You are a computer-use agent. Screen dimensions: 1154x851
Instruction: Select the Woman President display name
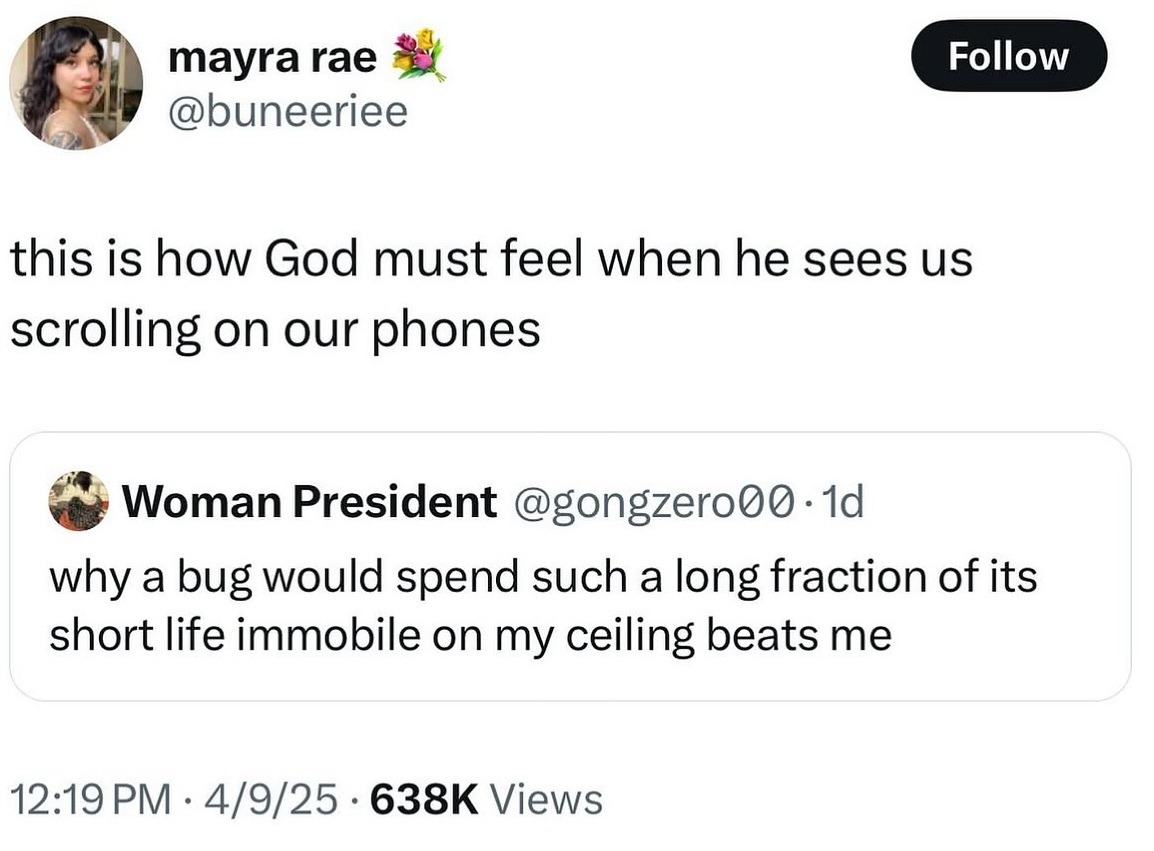coord(309,501)
